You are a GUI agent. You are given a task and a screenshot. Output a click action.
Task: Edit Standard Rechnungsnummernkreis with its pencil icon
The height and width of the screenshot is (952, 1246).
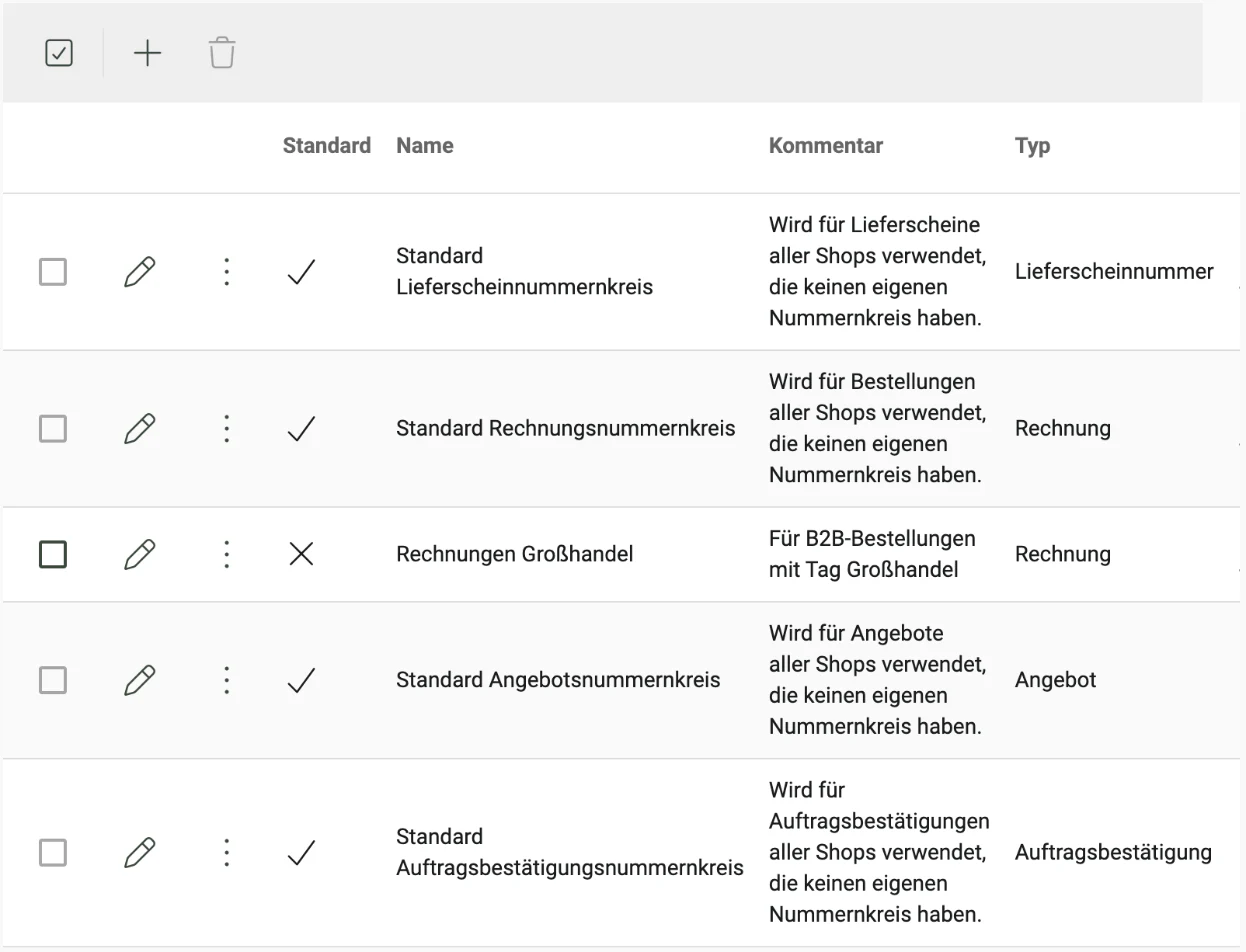pyautogui.click(x=140, y=429)
